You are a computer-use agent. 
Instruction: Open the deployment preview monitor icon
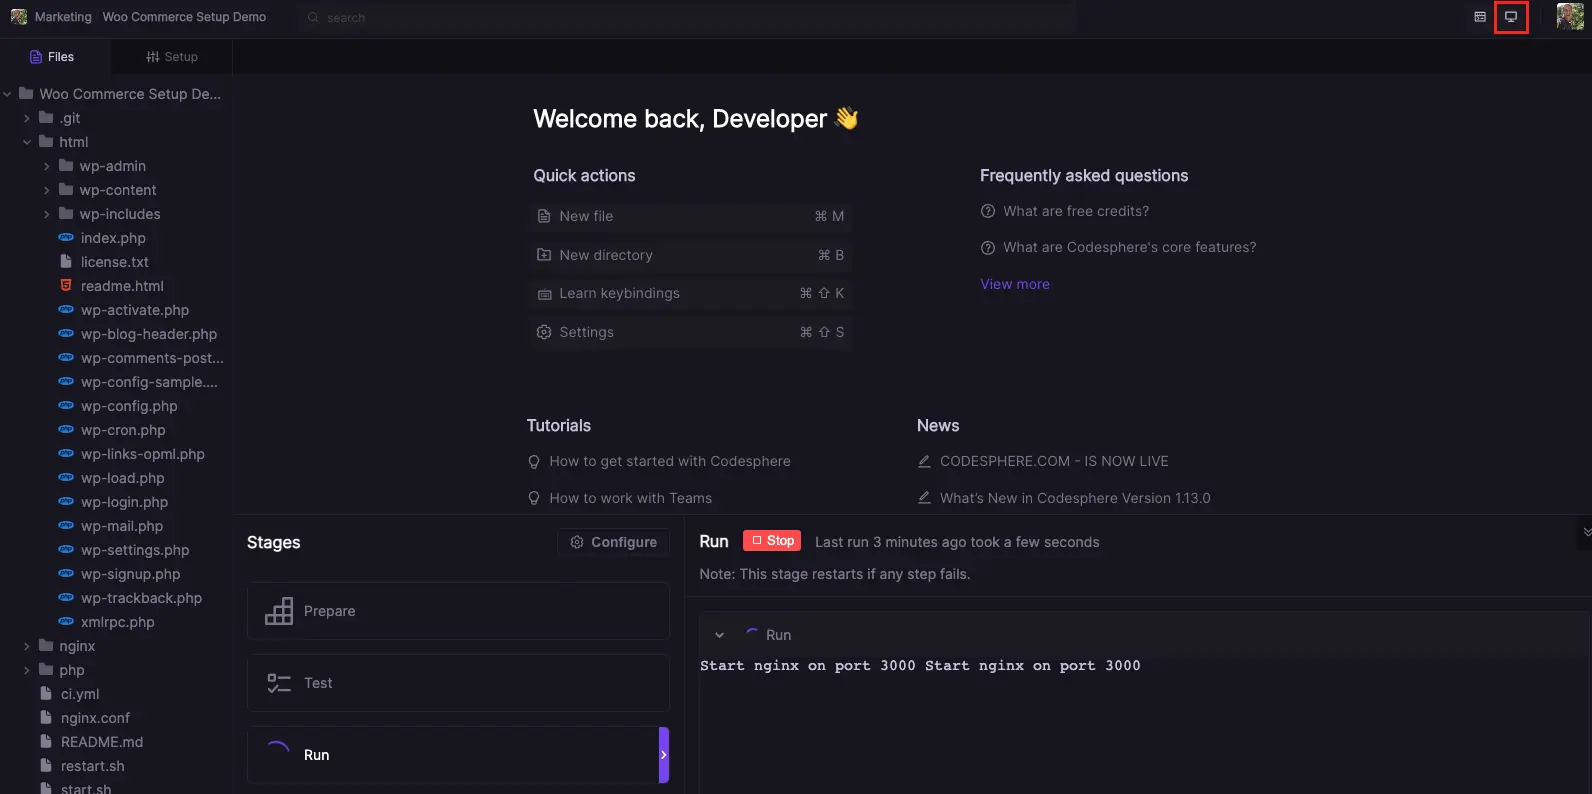coord(1510,17)
